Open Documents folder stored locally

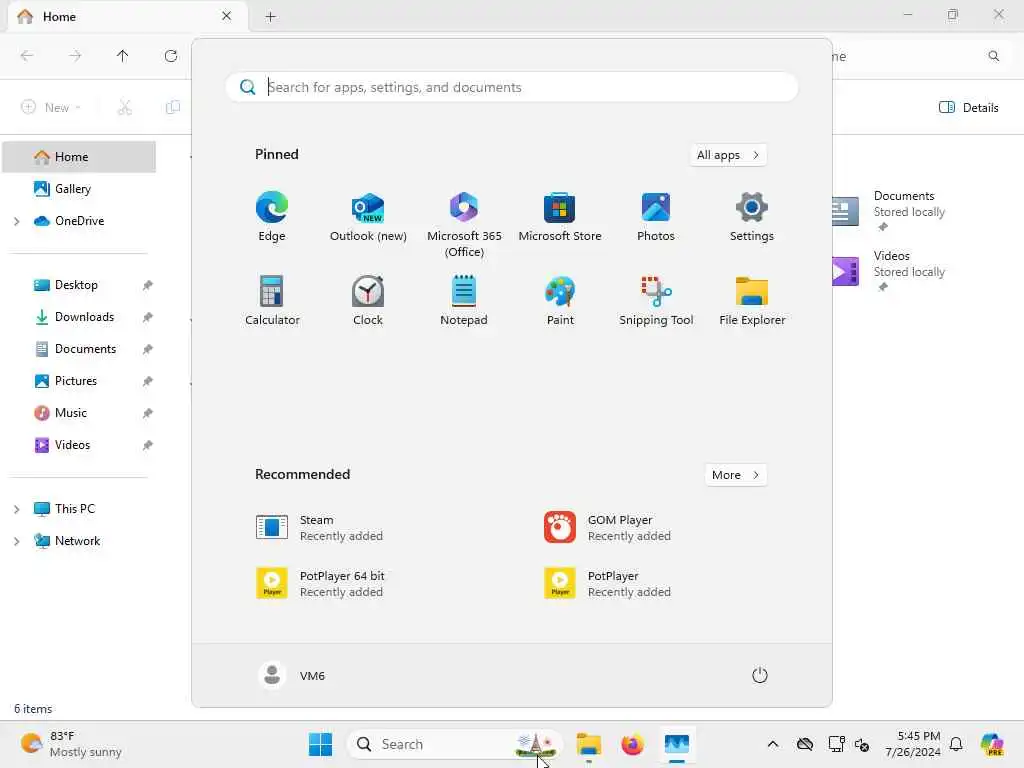coord(888,210)
